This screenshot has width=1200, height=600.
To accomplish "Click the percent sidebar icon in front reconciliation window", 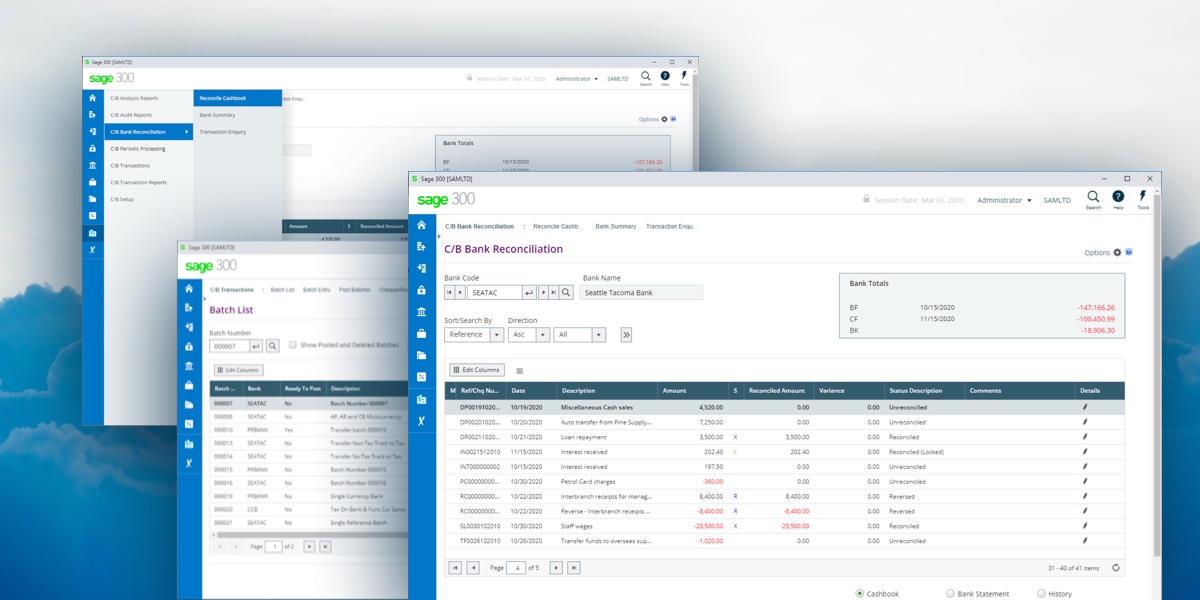I will (421, 377).
